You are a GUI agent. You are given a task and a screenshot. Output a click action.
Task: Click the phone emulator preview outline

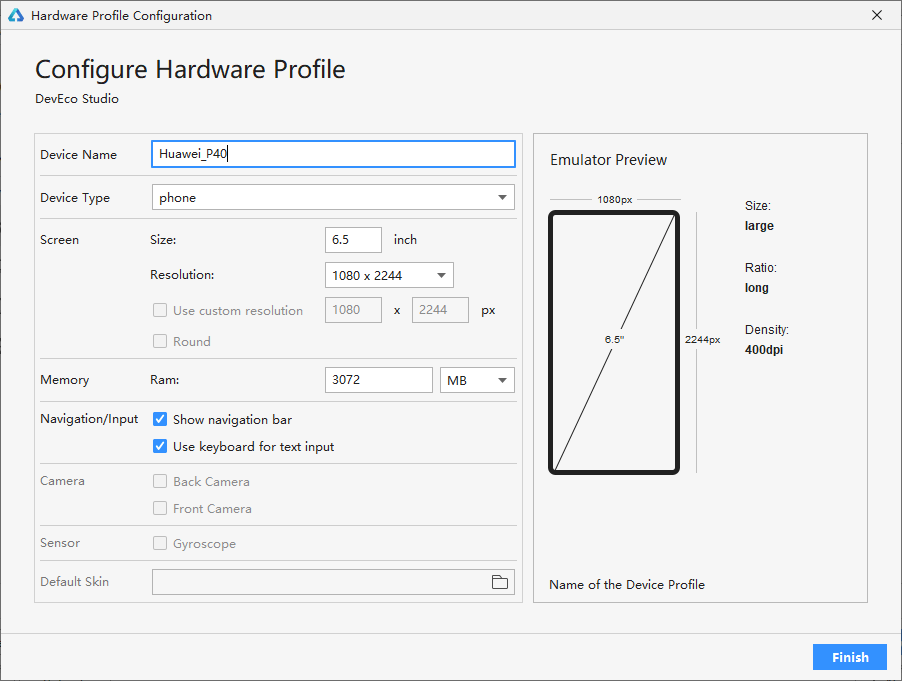pyautogui.click(x=614, y=341)
